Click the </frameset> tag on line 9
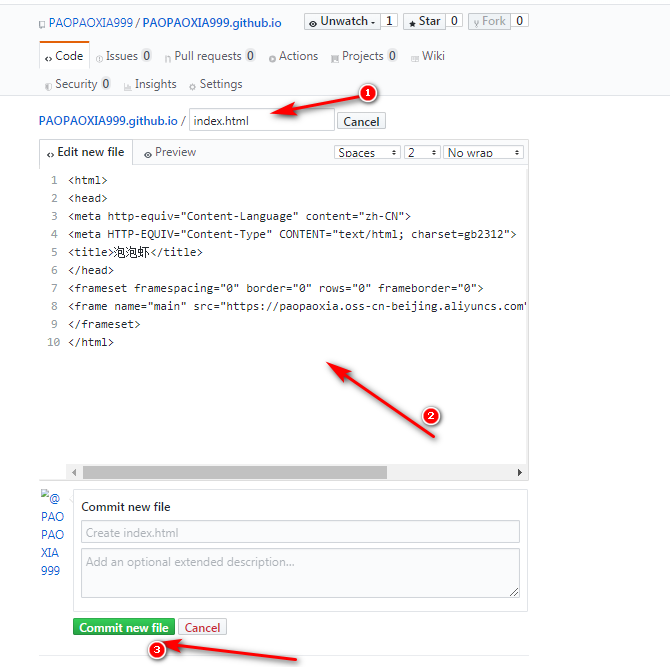Image resolution: width=670 pixels, height=667 pixels. [x=104, y=324]
